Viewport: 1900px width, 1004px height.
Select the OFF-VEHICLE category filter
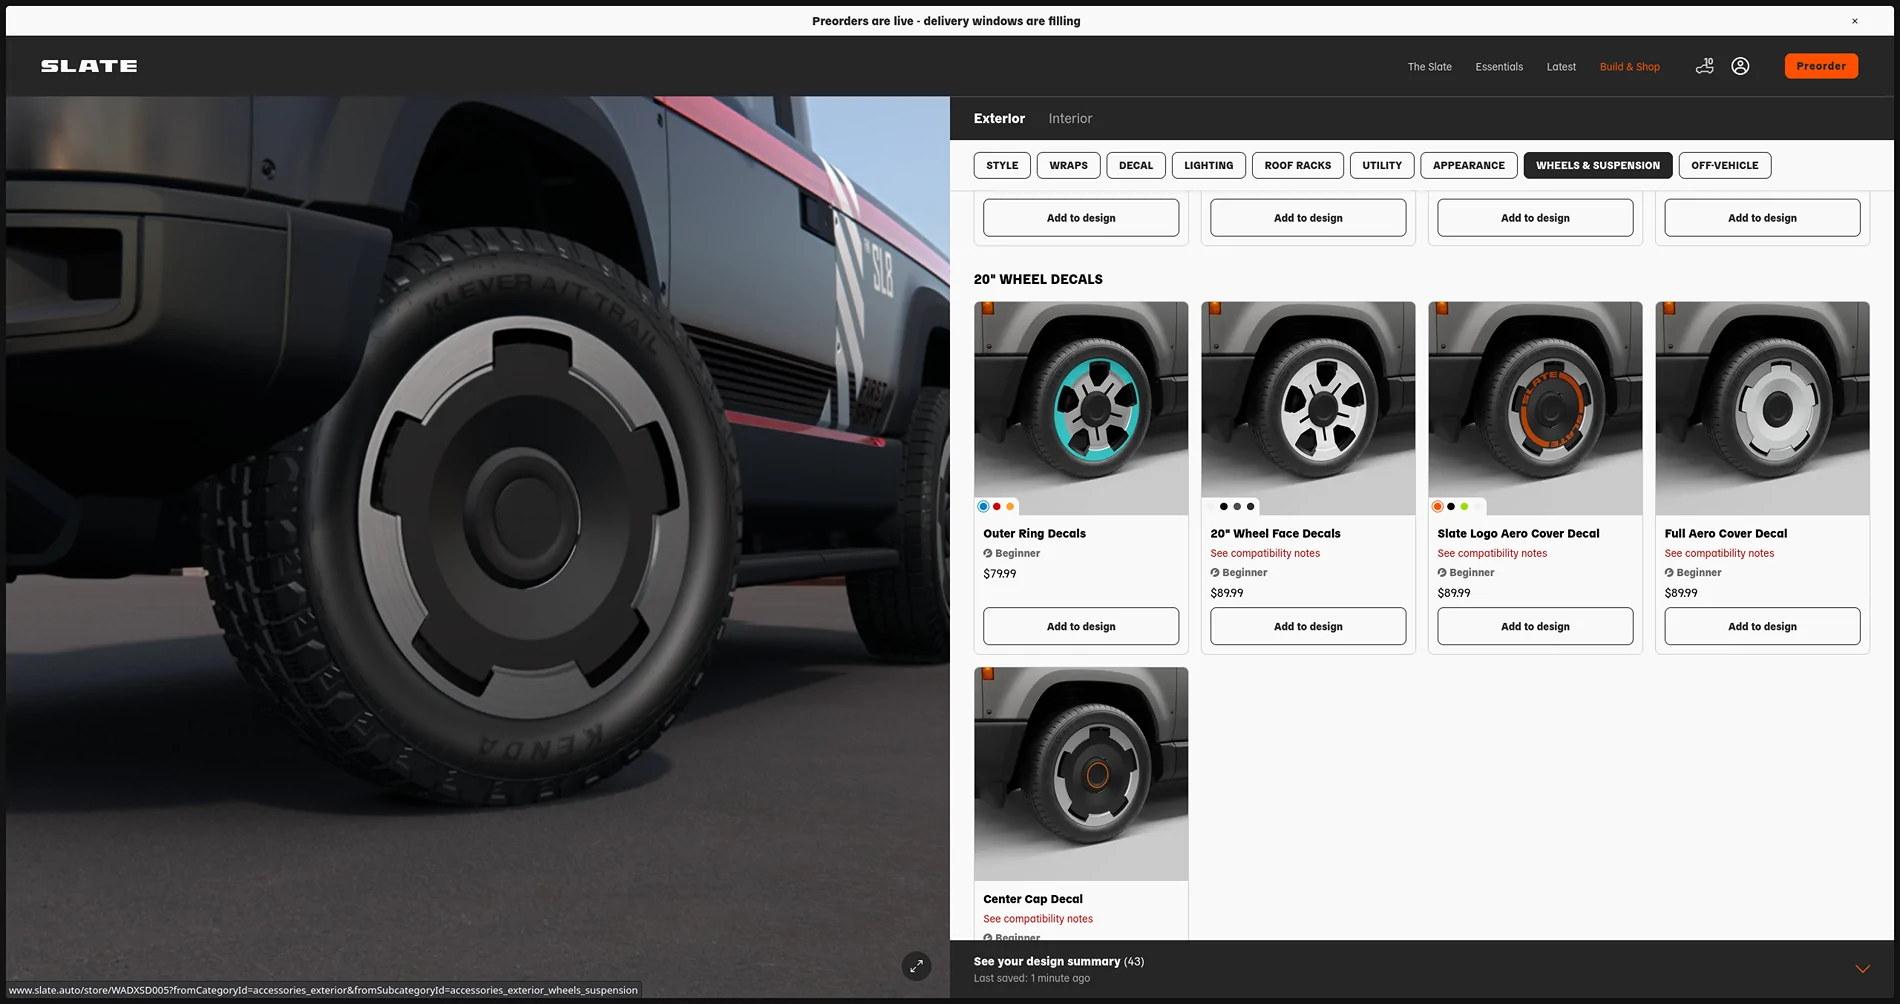[1724, 165]
